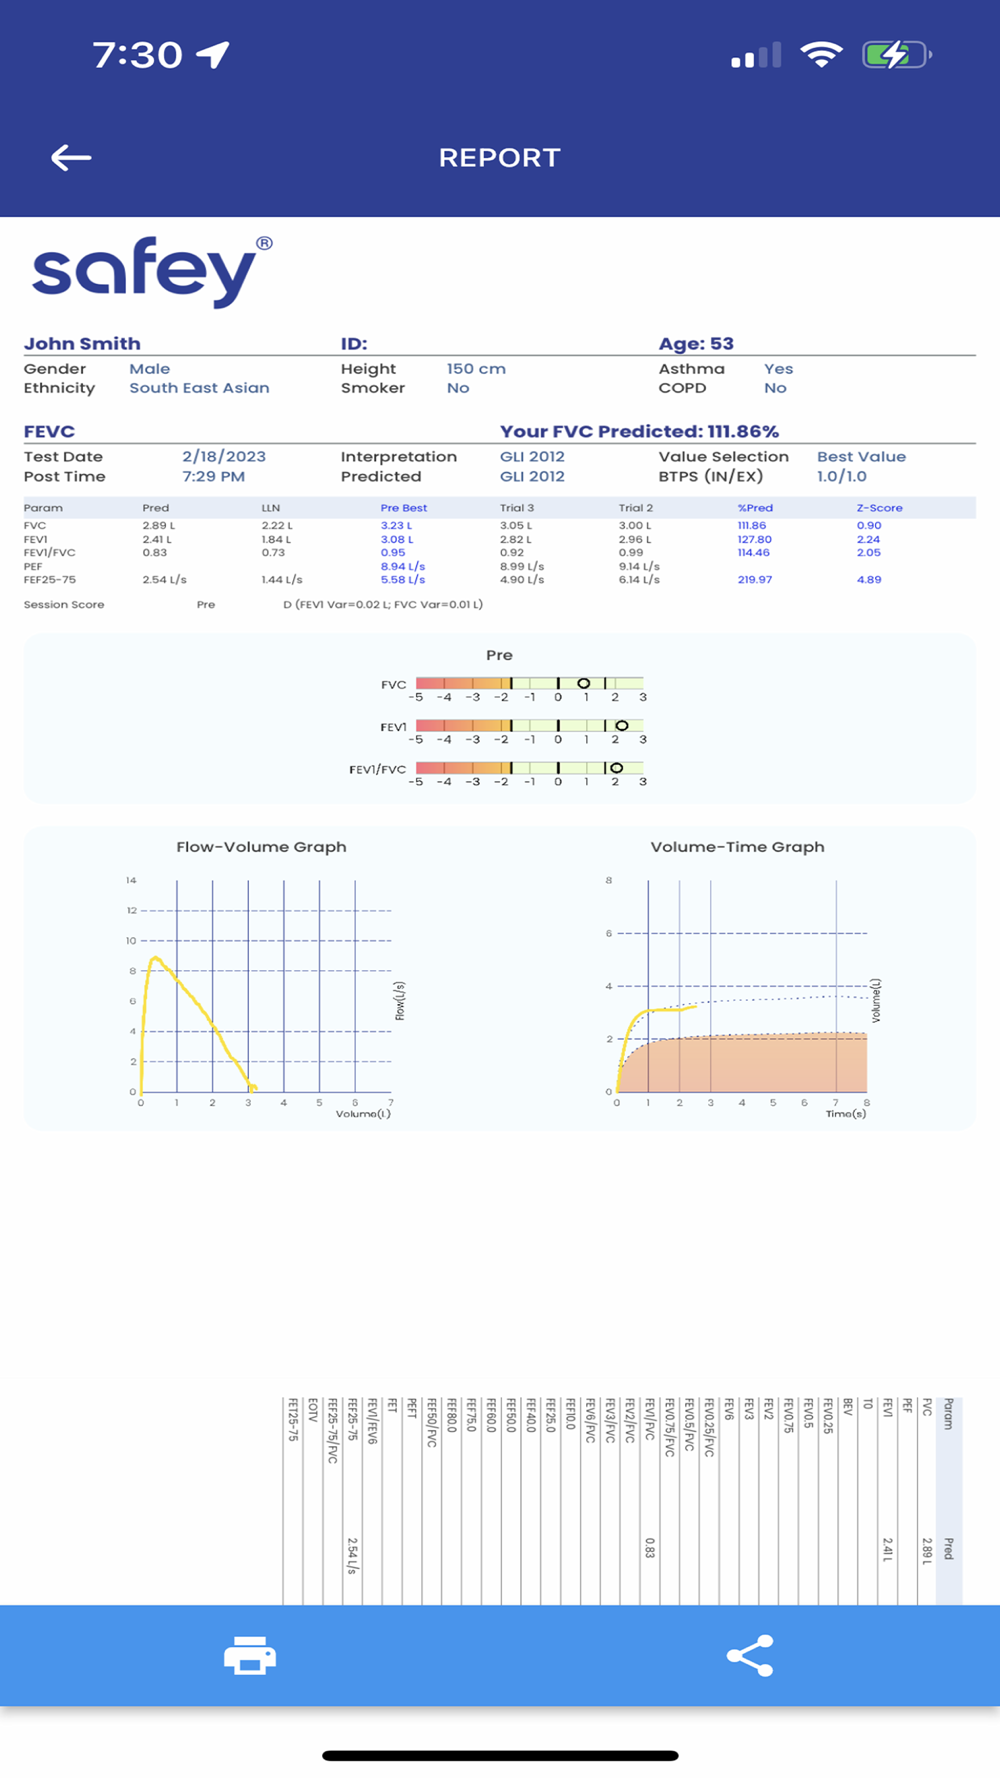Tap the PEF Pre Best value 8.94 L/s

pos(403,566)
